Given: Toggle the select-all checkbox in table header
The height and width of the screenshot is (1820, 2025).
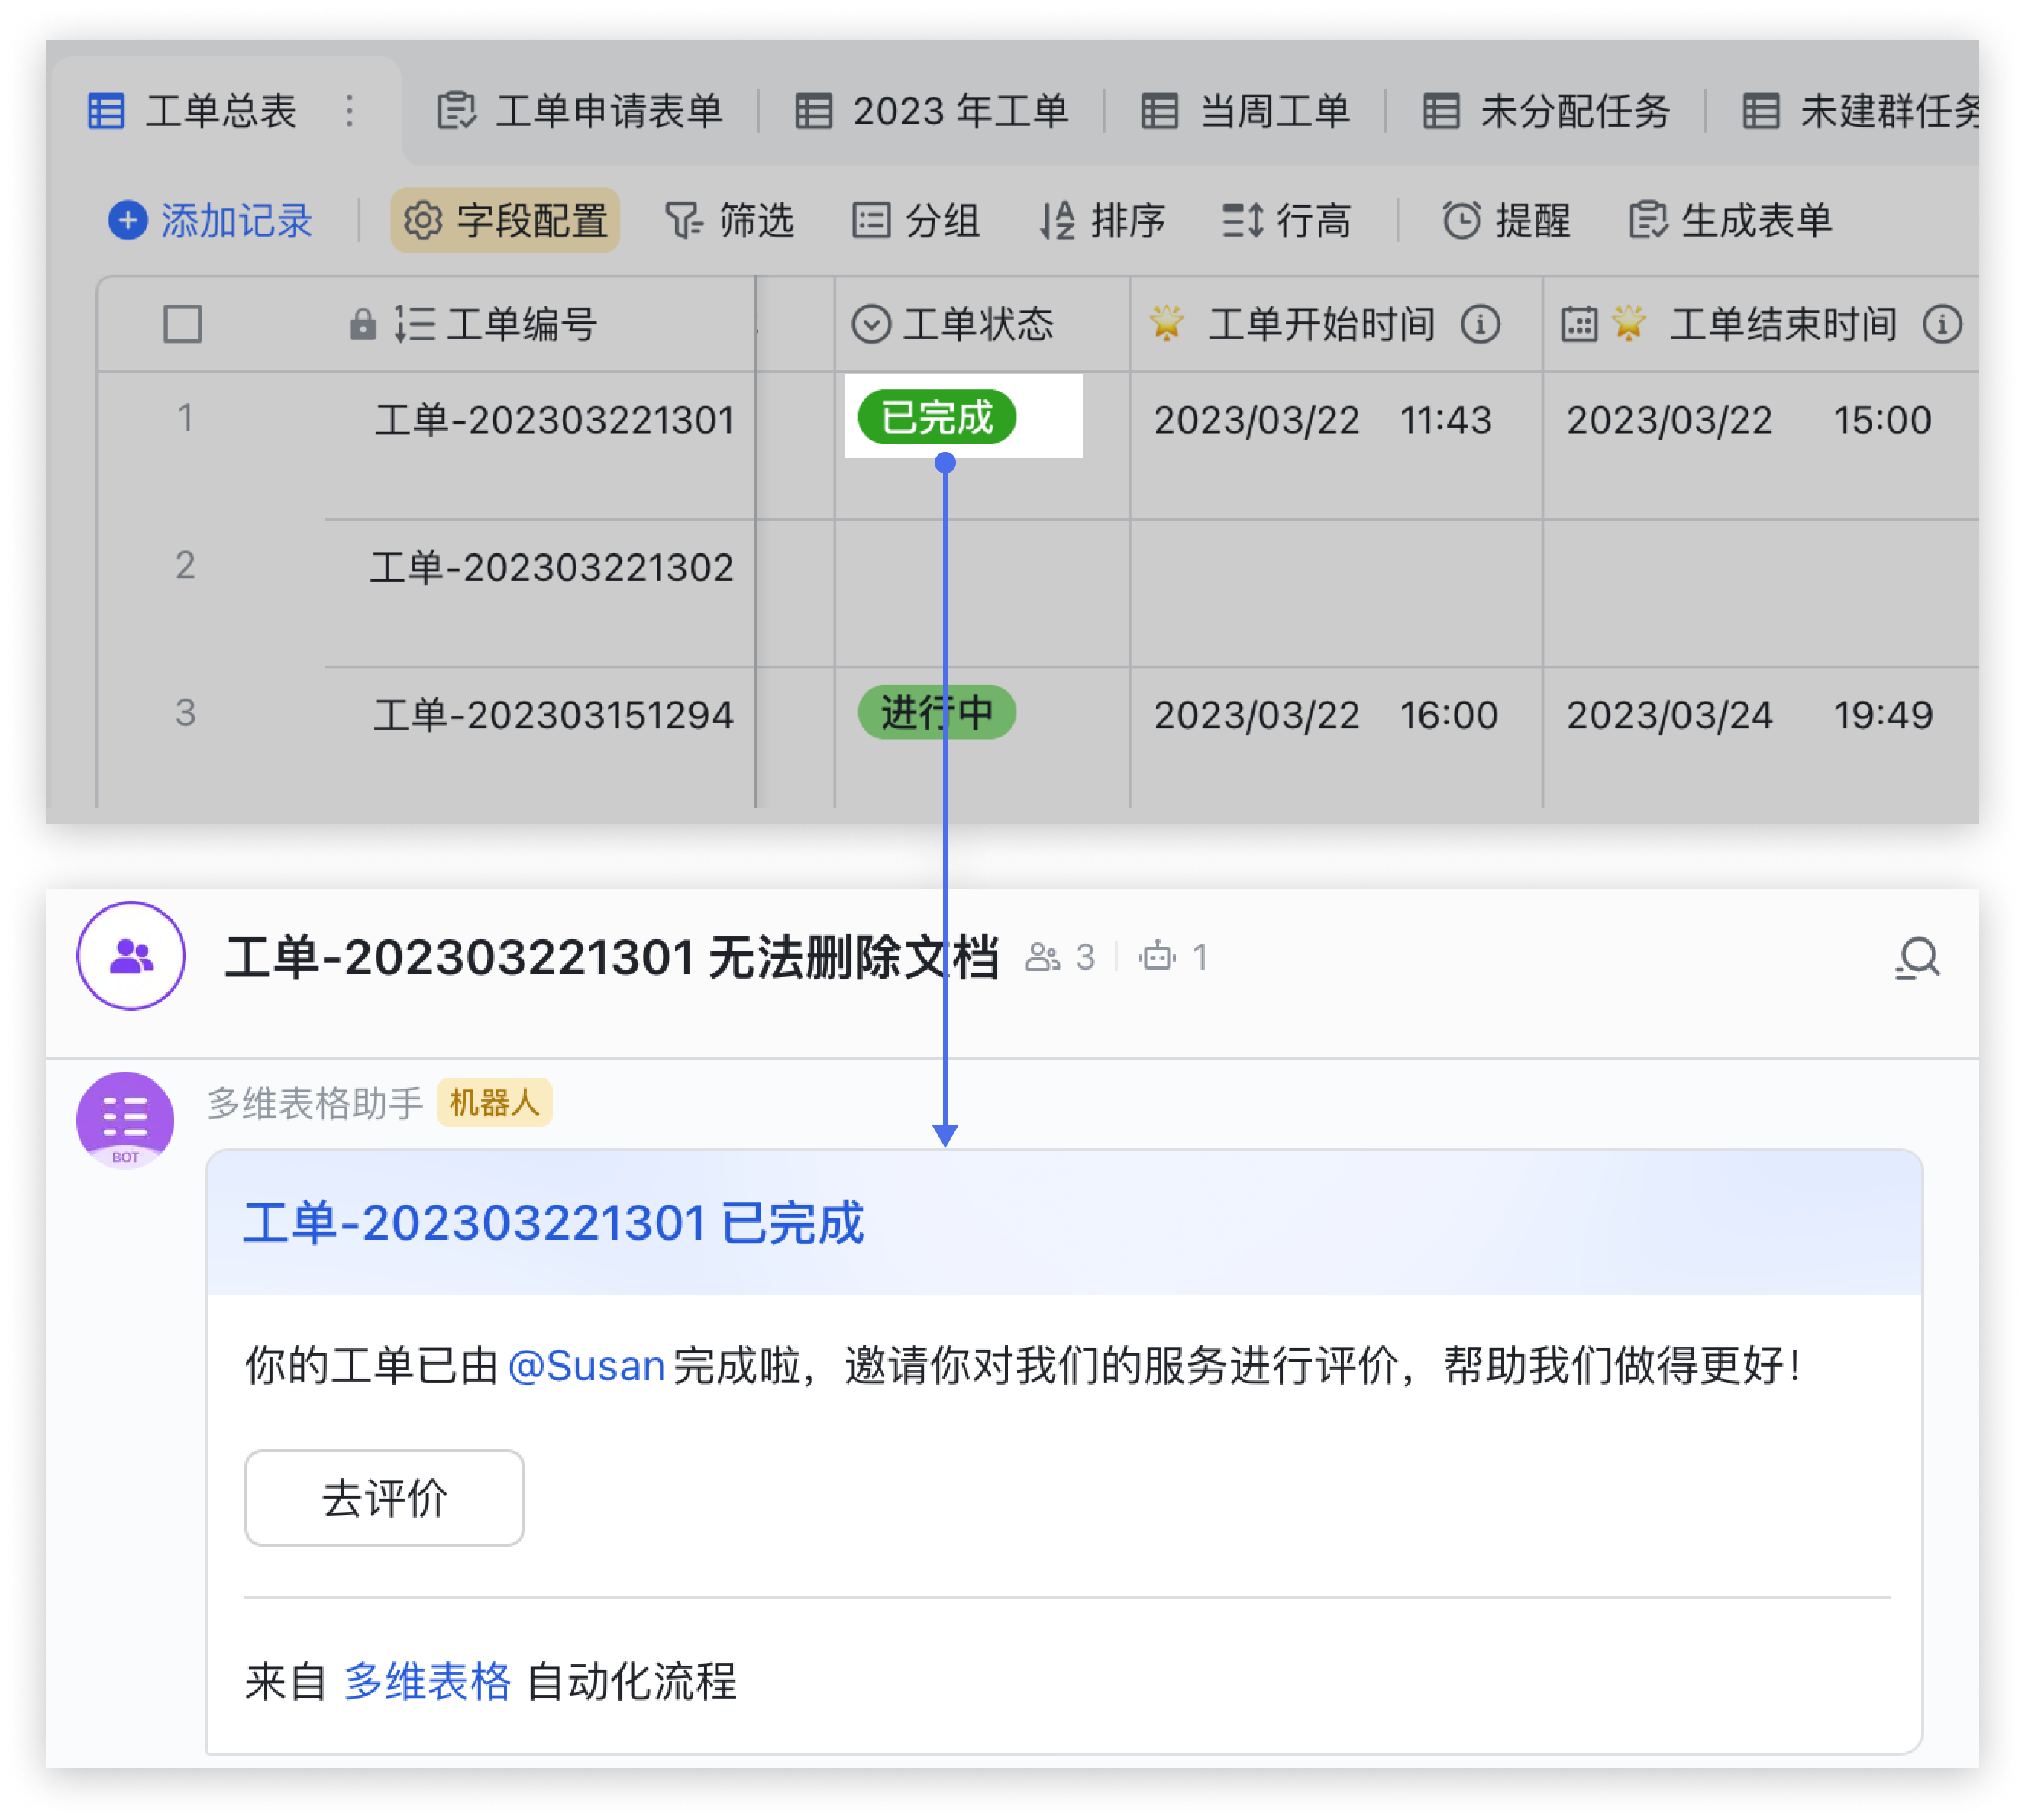Looking at the screenshot, I should [x=182, y=324].
